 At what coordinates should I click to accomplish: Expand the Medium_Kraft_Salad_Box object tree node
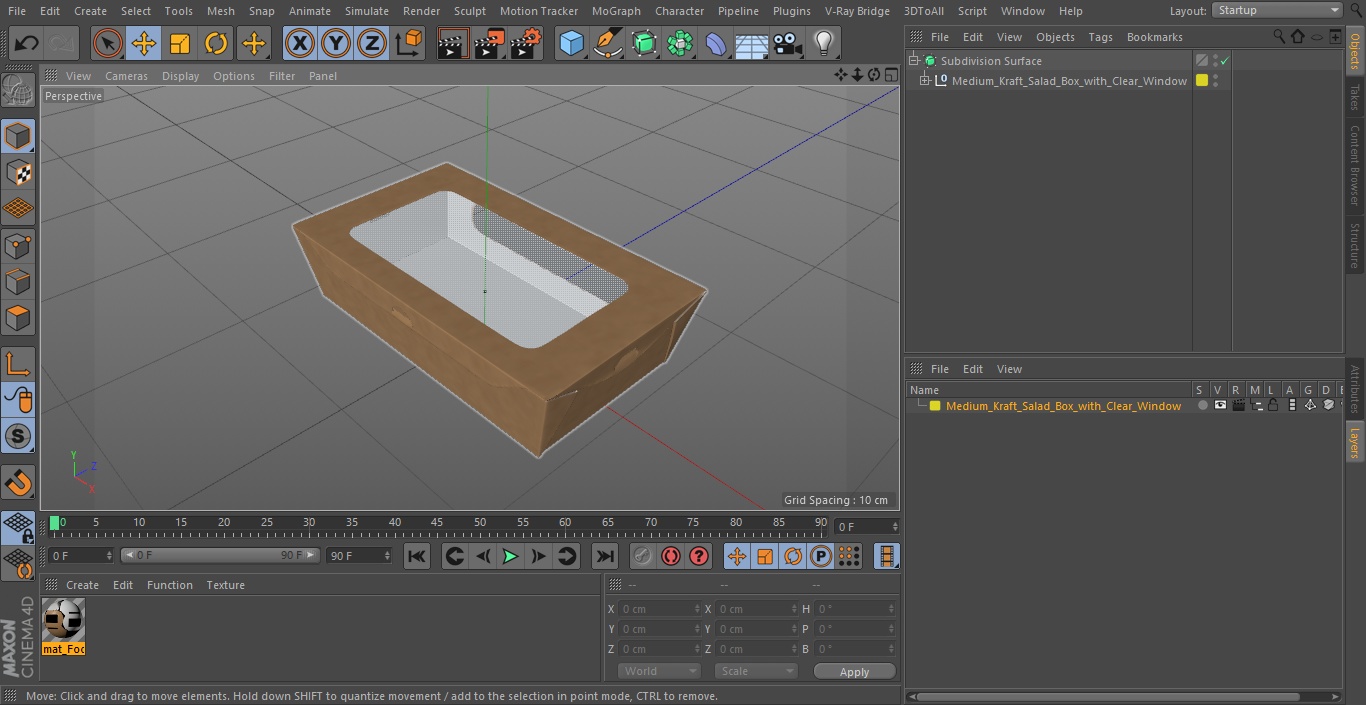click(925, 81)
